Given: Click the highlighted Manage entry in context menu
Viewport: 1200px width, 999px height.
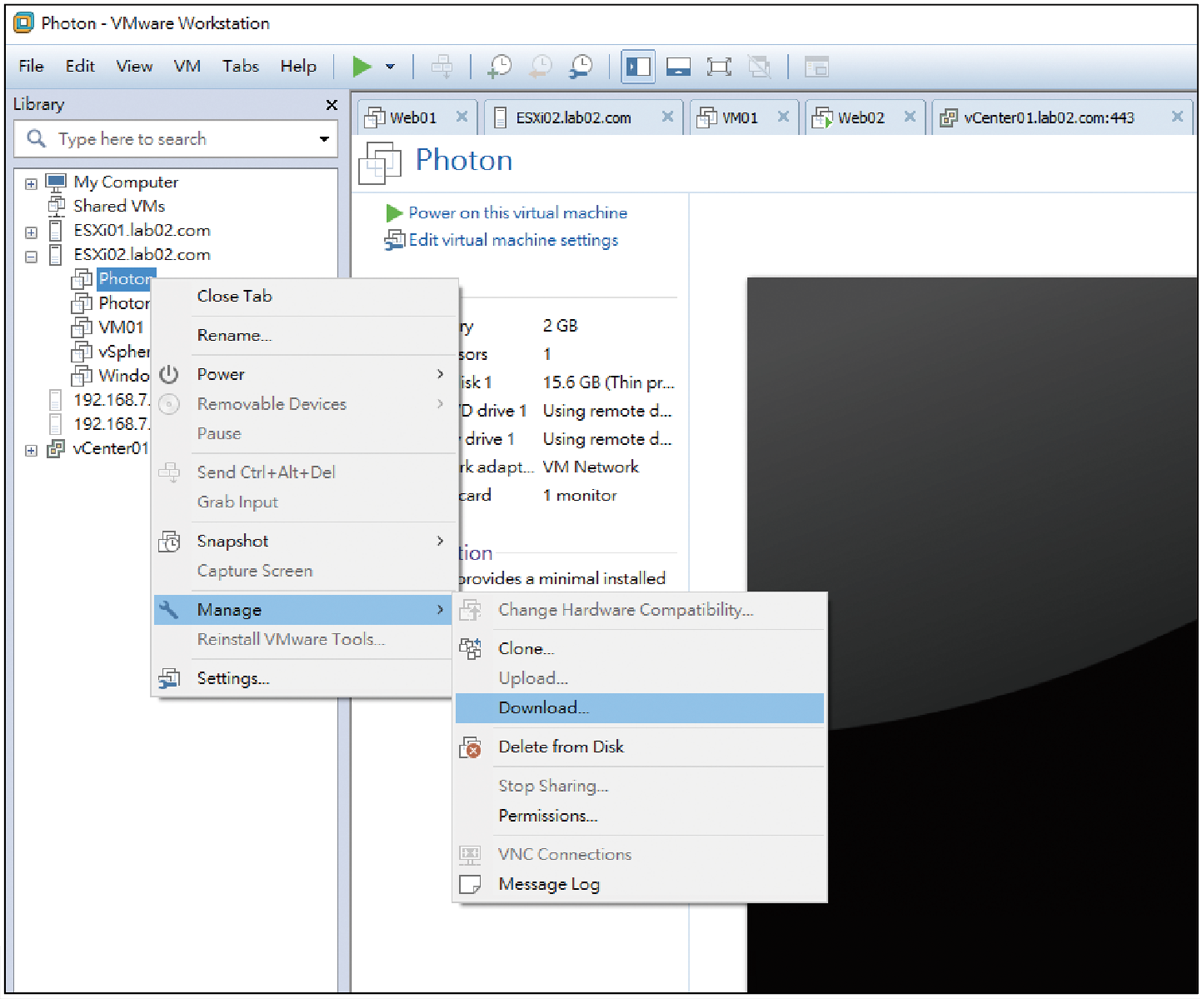Looking at the screenshot, I should (x=305, y=610).
